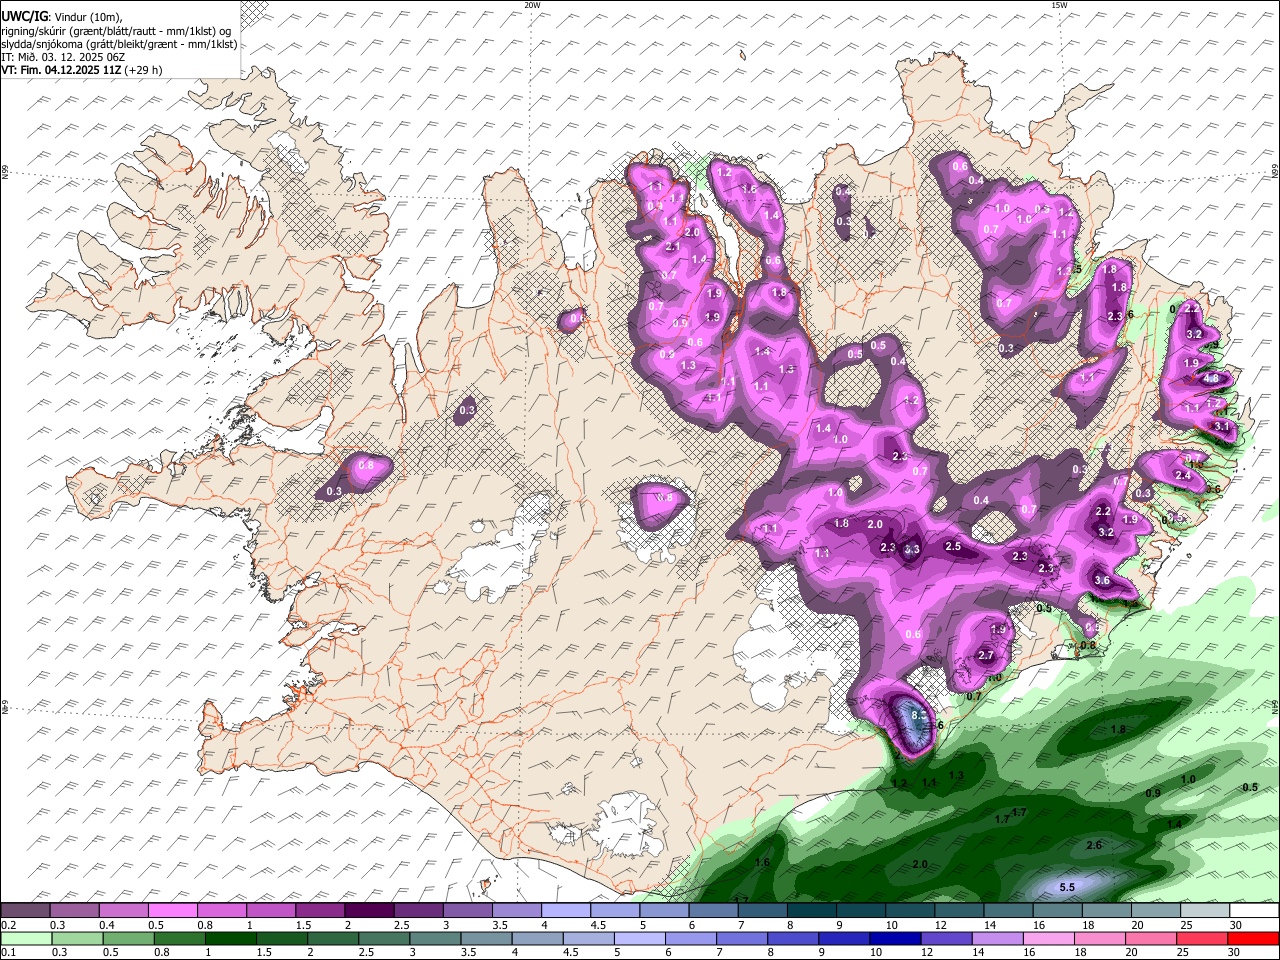This screenshot has height=960, width=1280.
Task: Click the dark green rain swatch between 1 and 1.5
Action: [x=231, y=938]
